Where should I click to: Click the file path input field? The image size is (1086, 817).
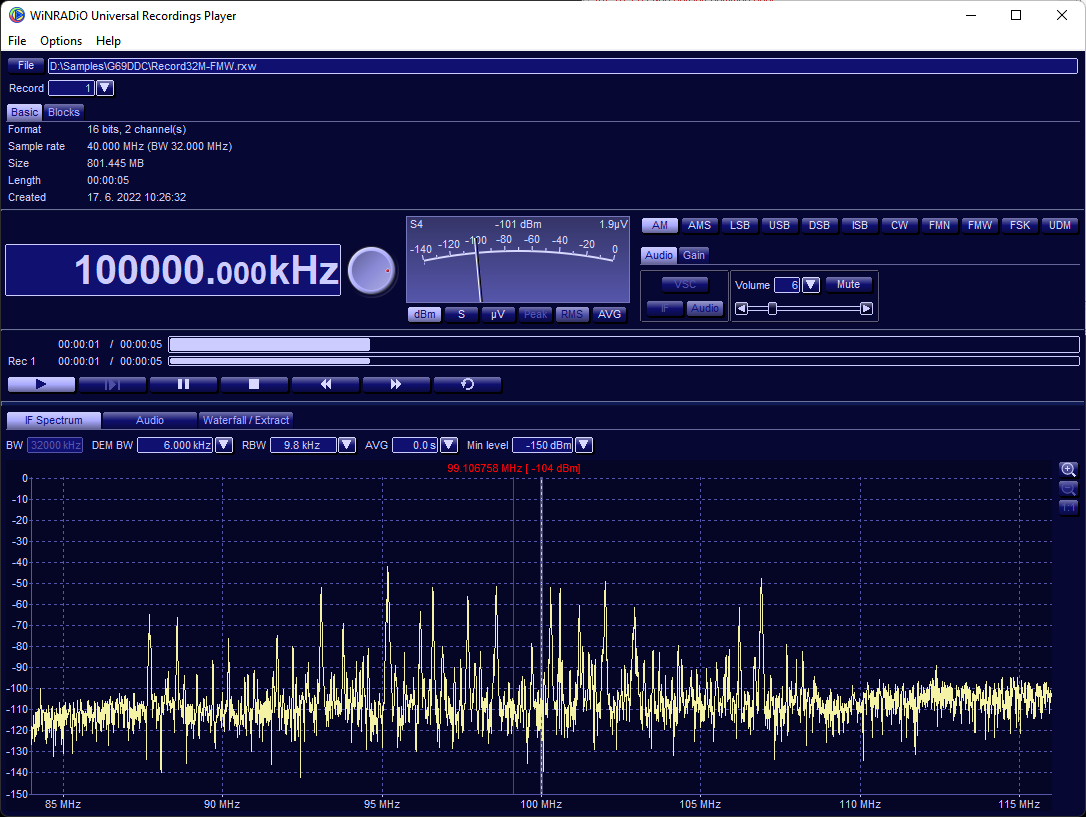click(x=562, y=66)
